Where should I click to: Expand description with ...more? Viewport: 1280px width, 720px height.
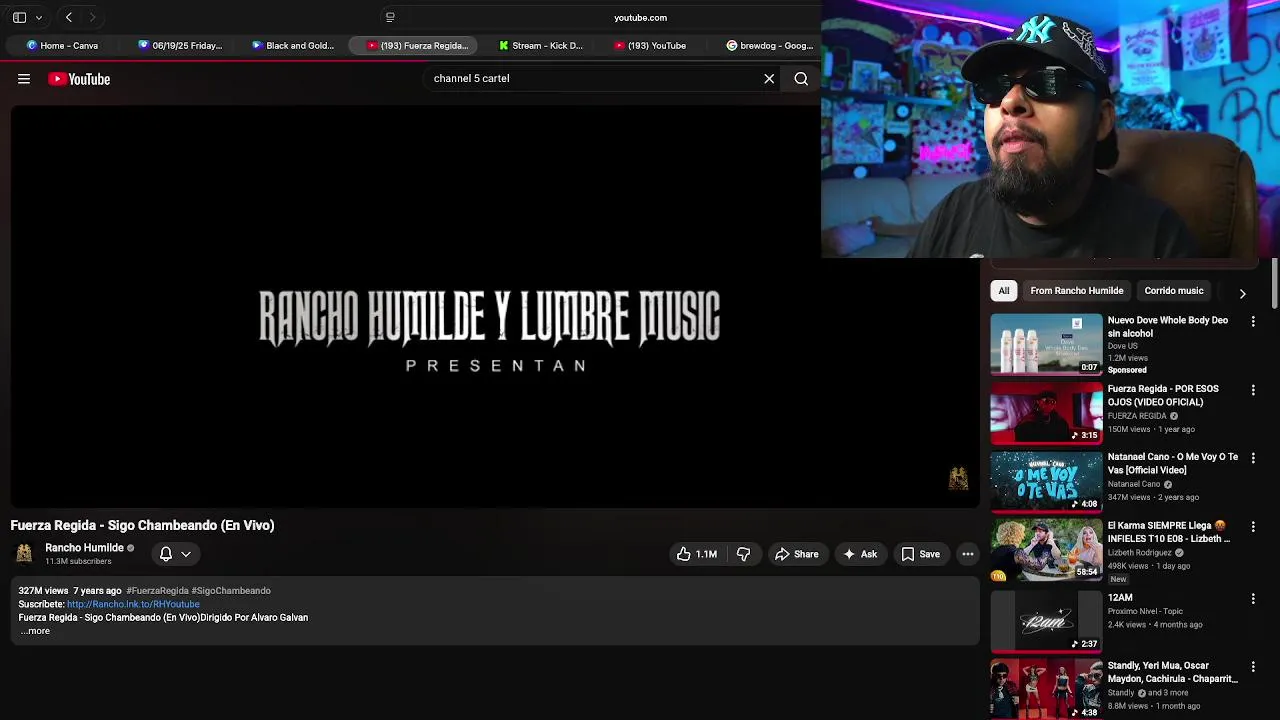35,631
